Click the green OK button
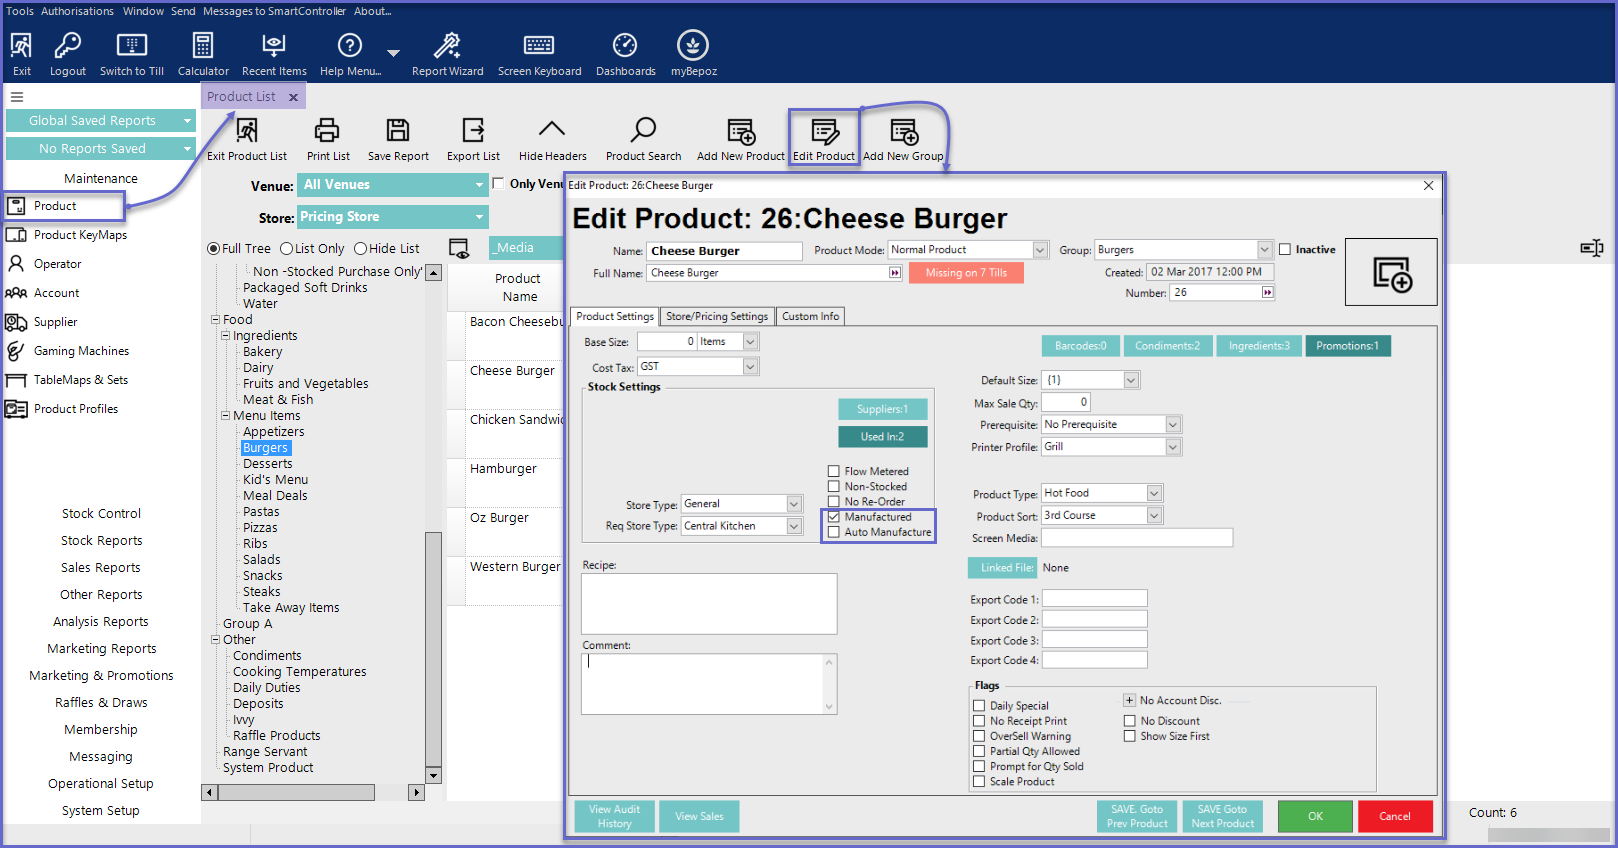 pyautogui.click(x=1315, y=816)
